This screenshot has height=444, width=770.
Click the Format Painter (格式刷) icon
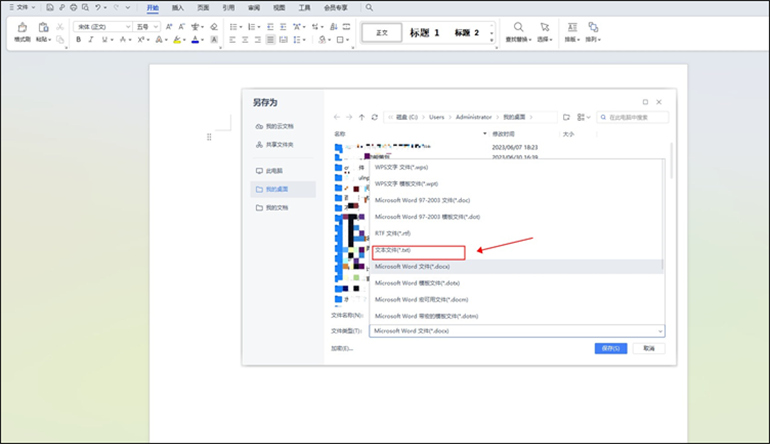(21, 28)
